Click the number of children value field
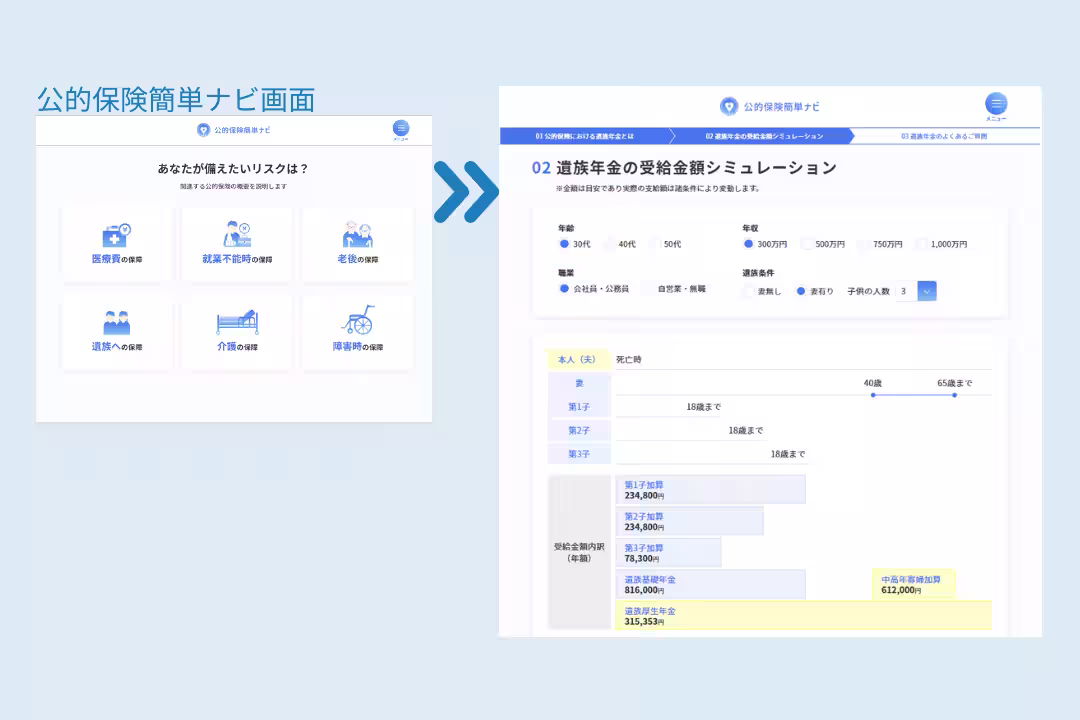This screenshot has height=720, width=1080. tap(904, 291)
